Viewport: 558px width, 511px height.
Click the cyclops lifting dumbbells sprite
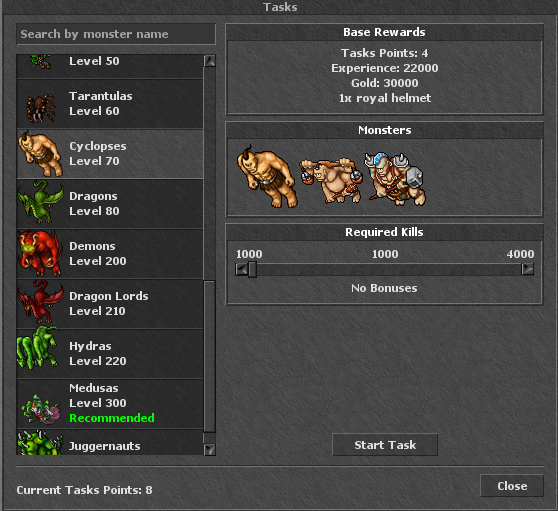(x=331, y=181)
